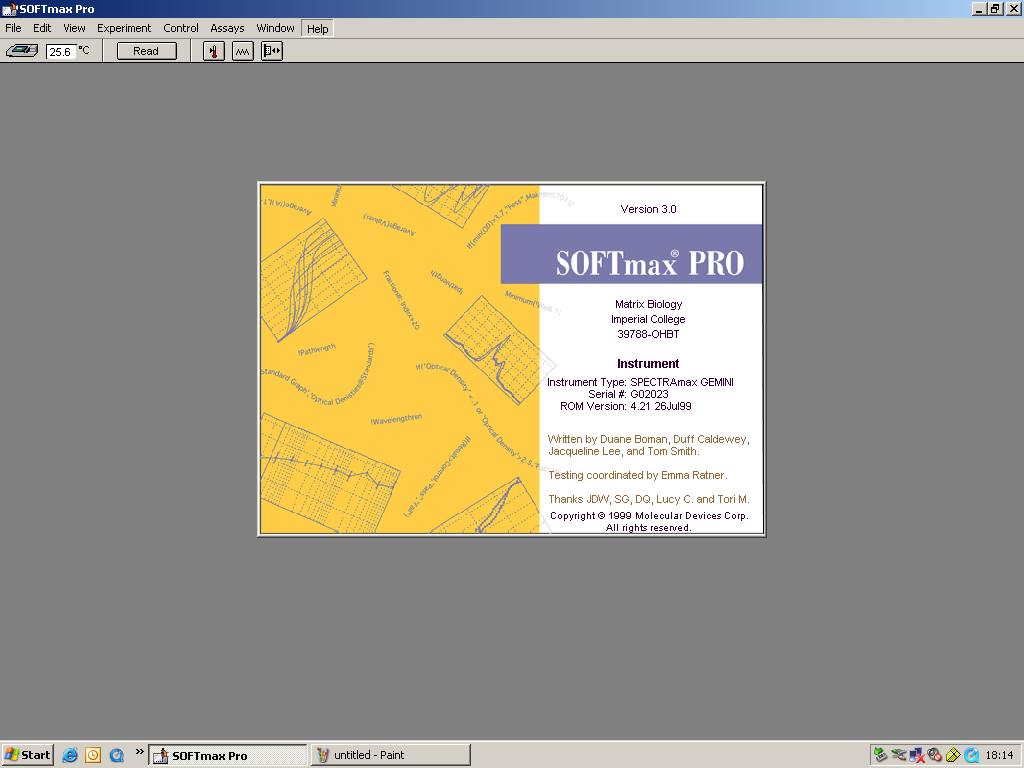
Task: Click the taskbar clock showing 18:14
Action: tap(999, 755)
